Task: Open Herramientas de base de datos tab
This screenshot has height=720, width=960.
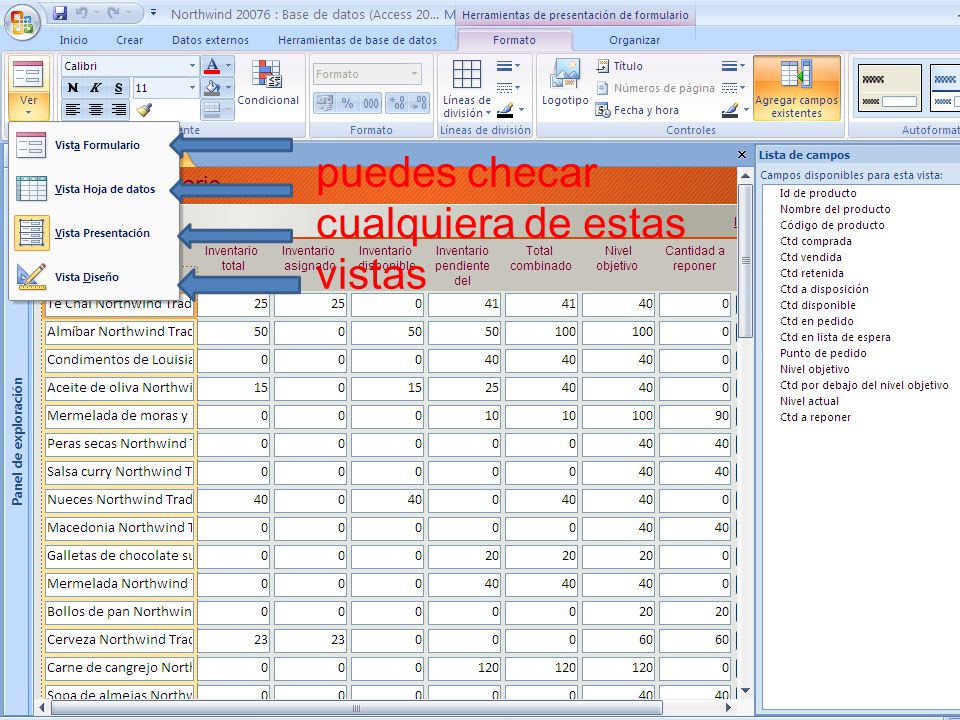Action: [x=358, y=40]
